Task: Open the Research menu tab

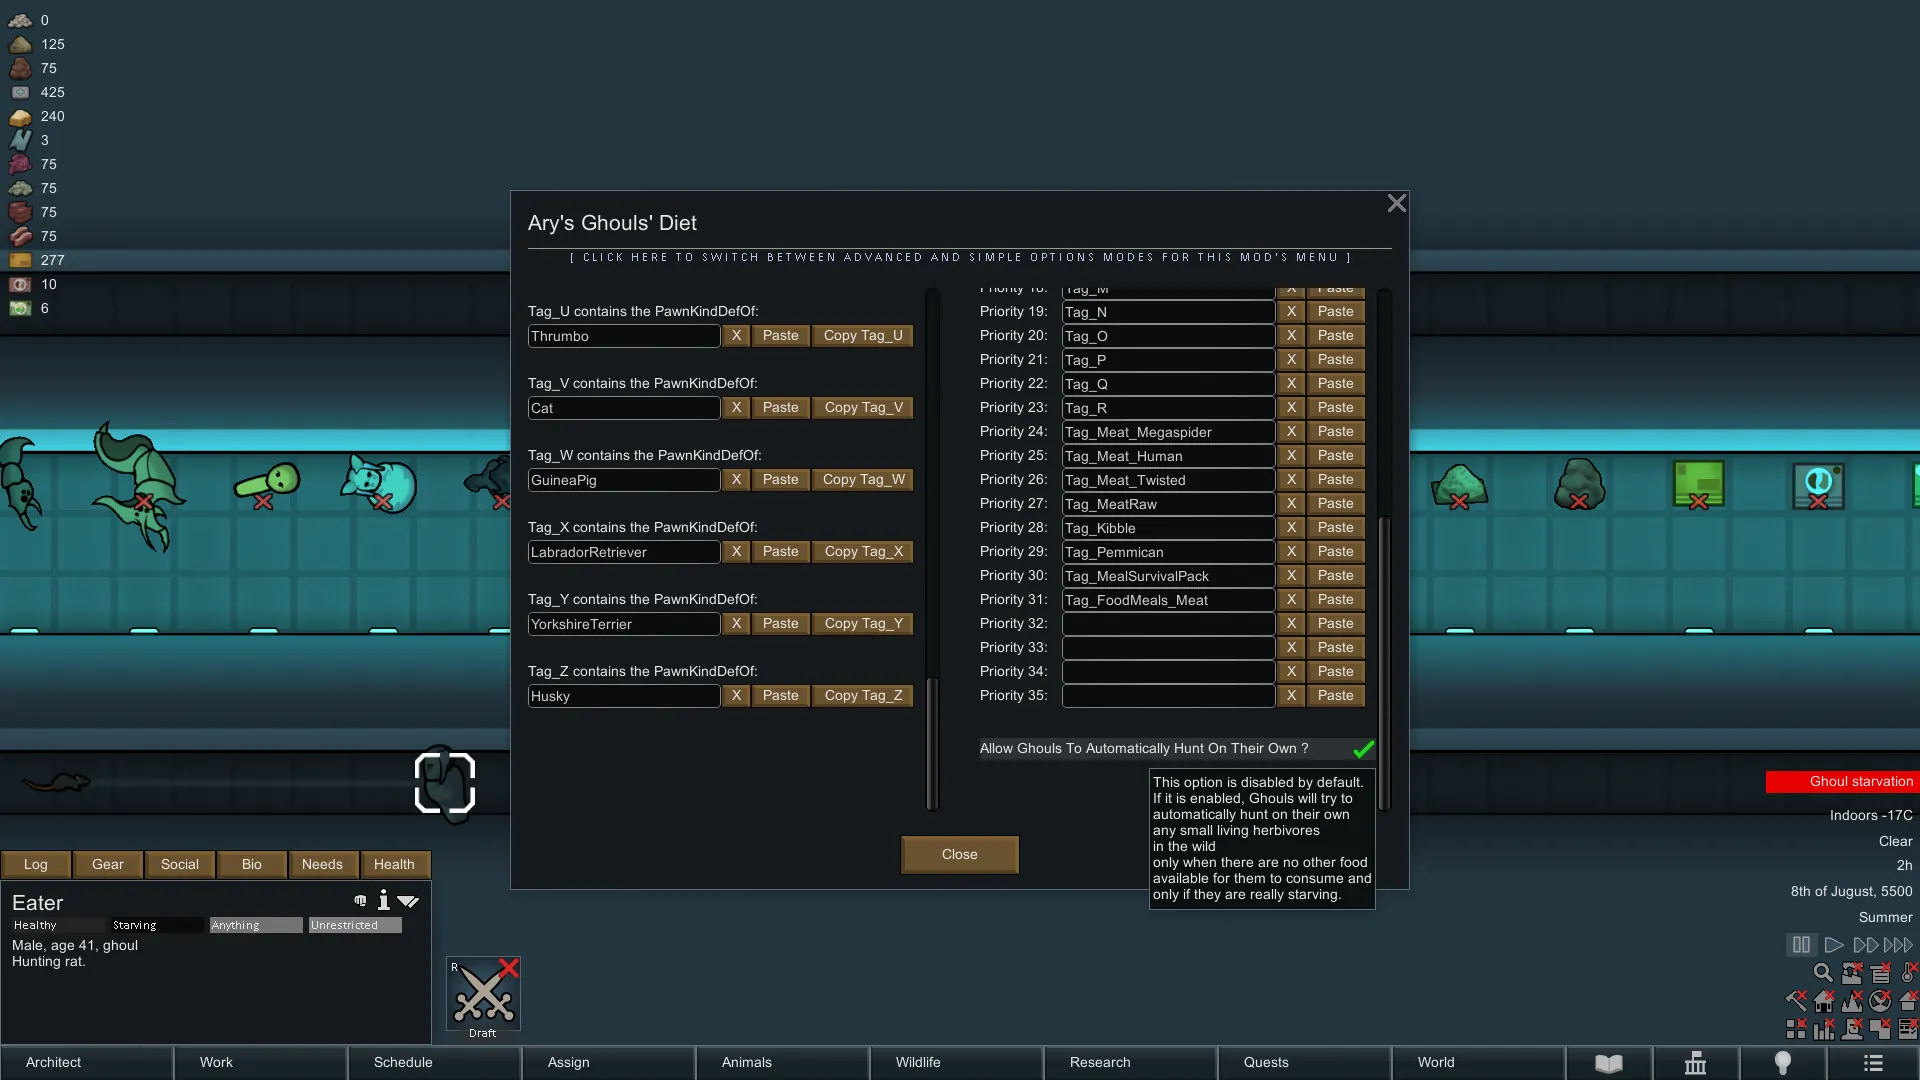Action: (x=1100, y=1063)
